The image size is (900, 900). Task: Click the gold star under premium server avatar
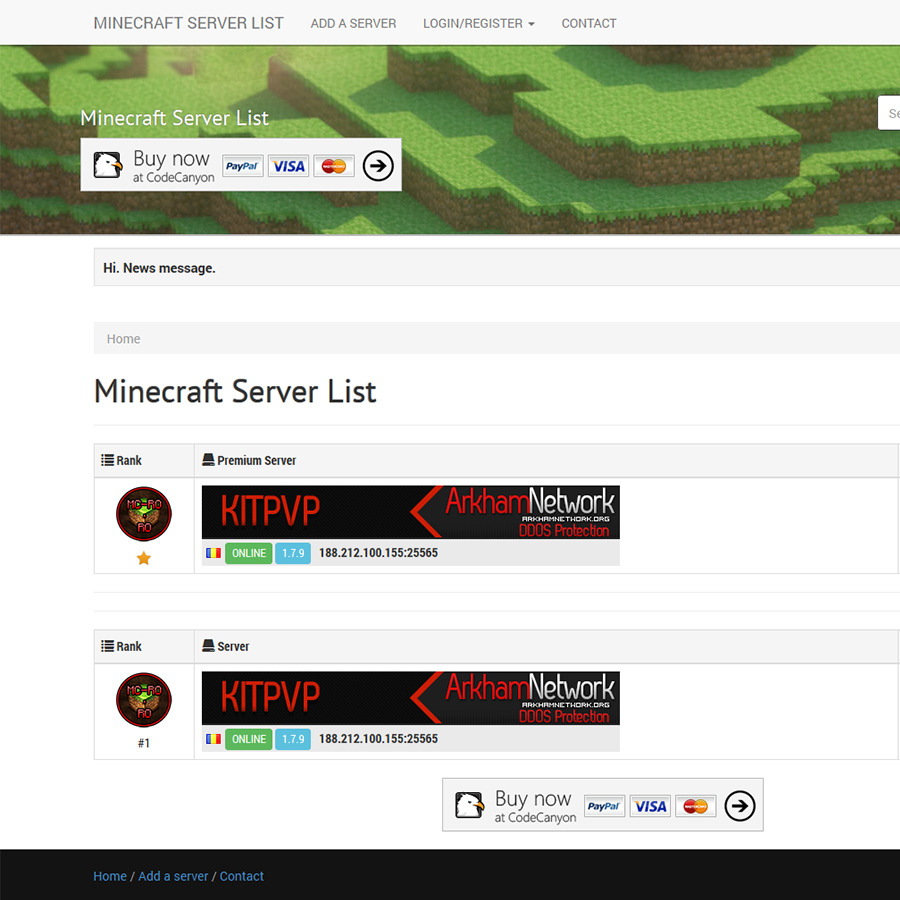coord(143,558)
